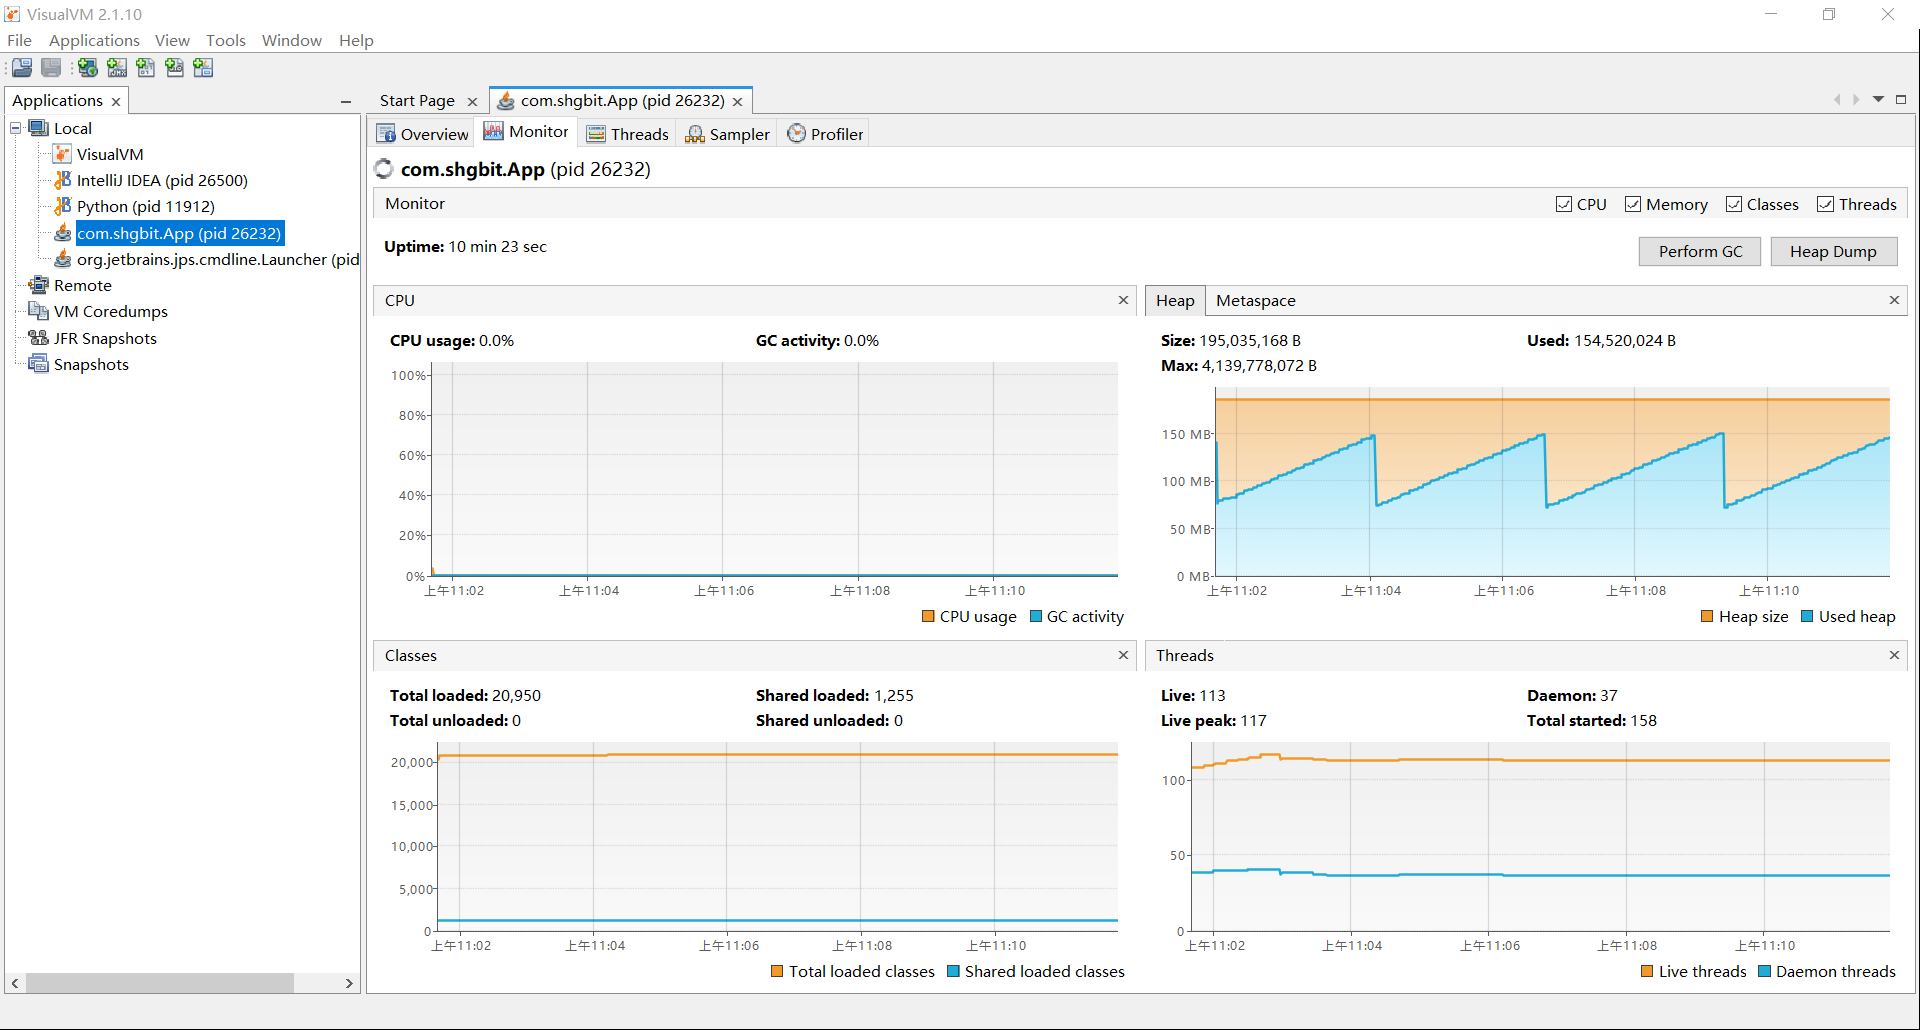The height and width of the screenshot is (1030, 1920).
Task: Click the Add JMX Connection toolbar icon
Action: click(117, 68)
